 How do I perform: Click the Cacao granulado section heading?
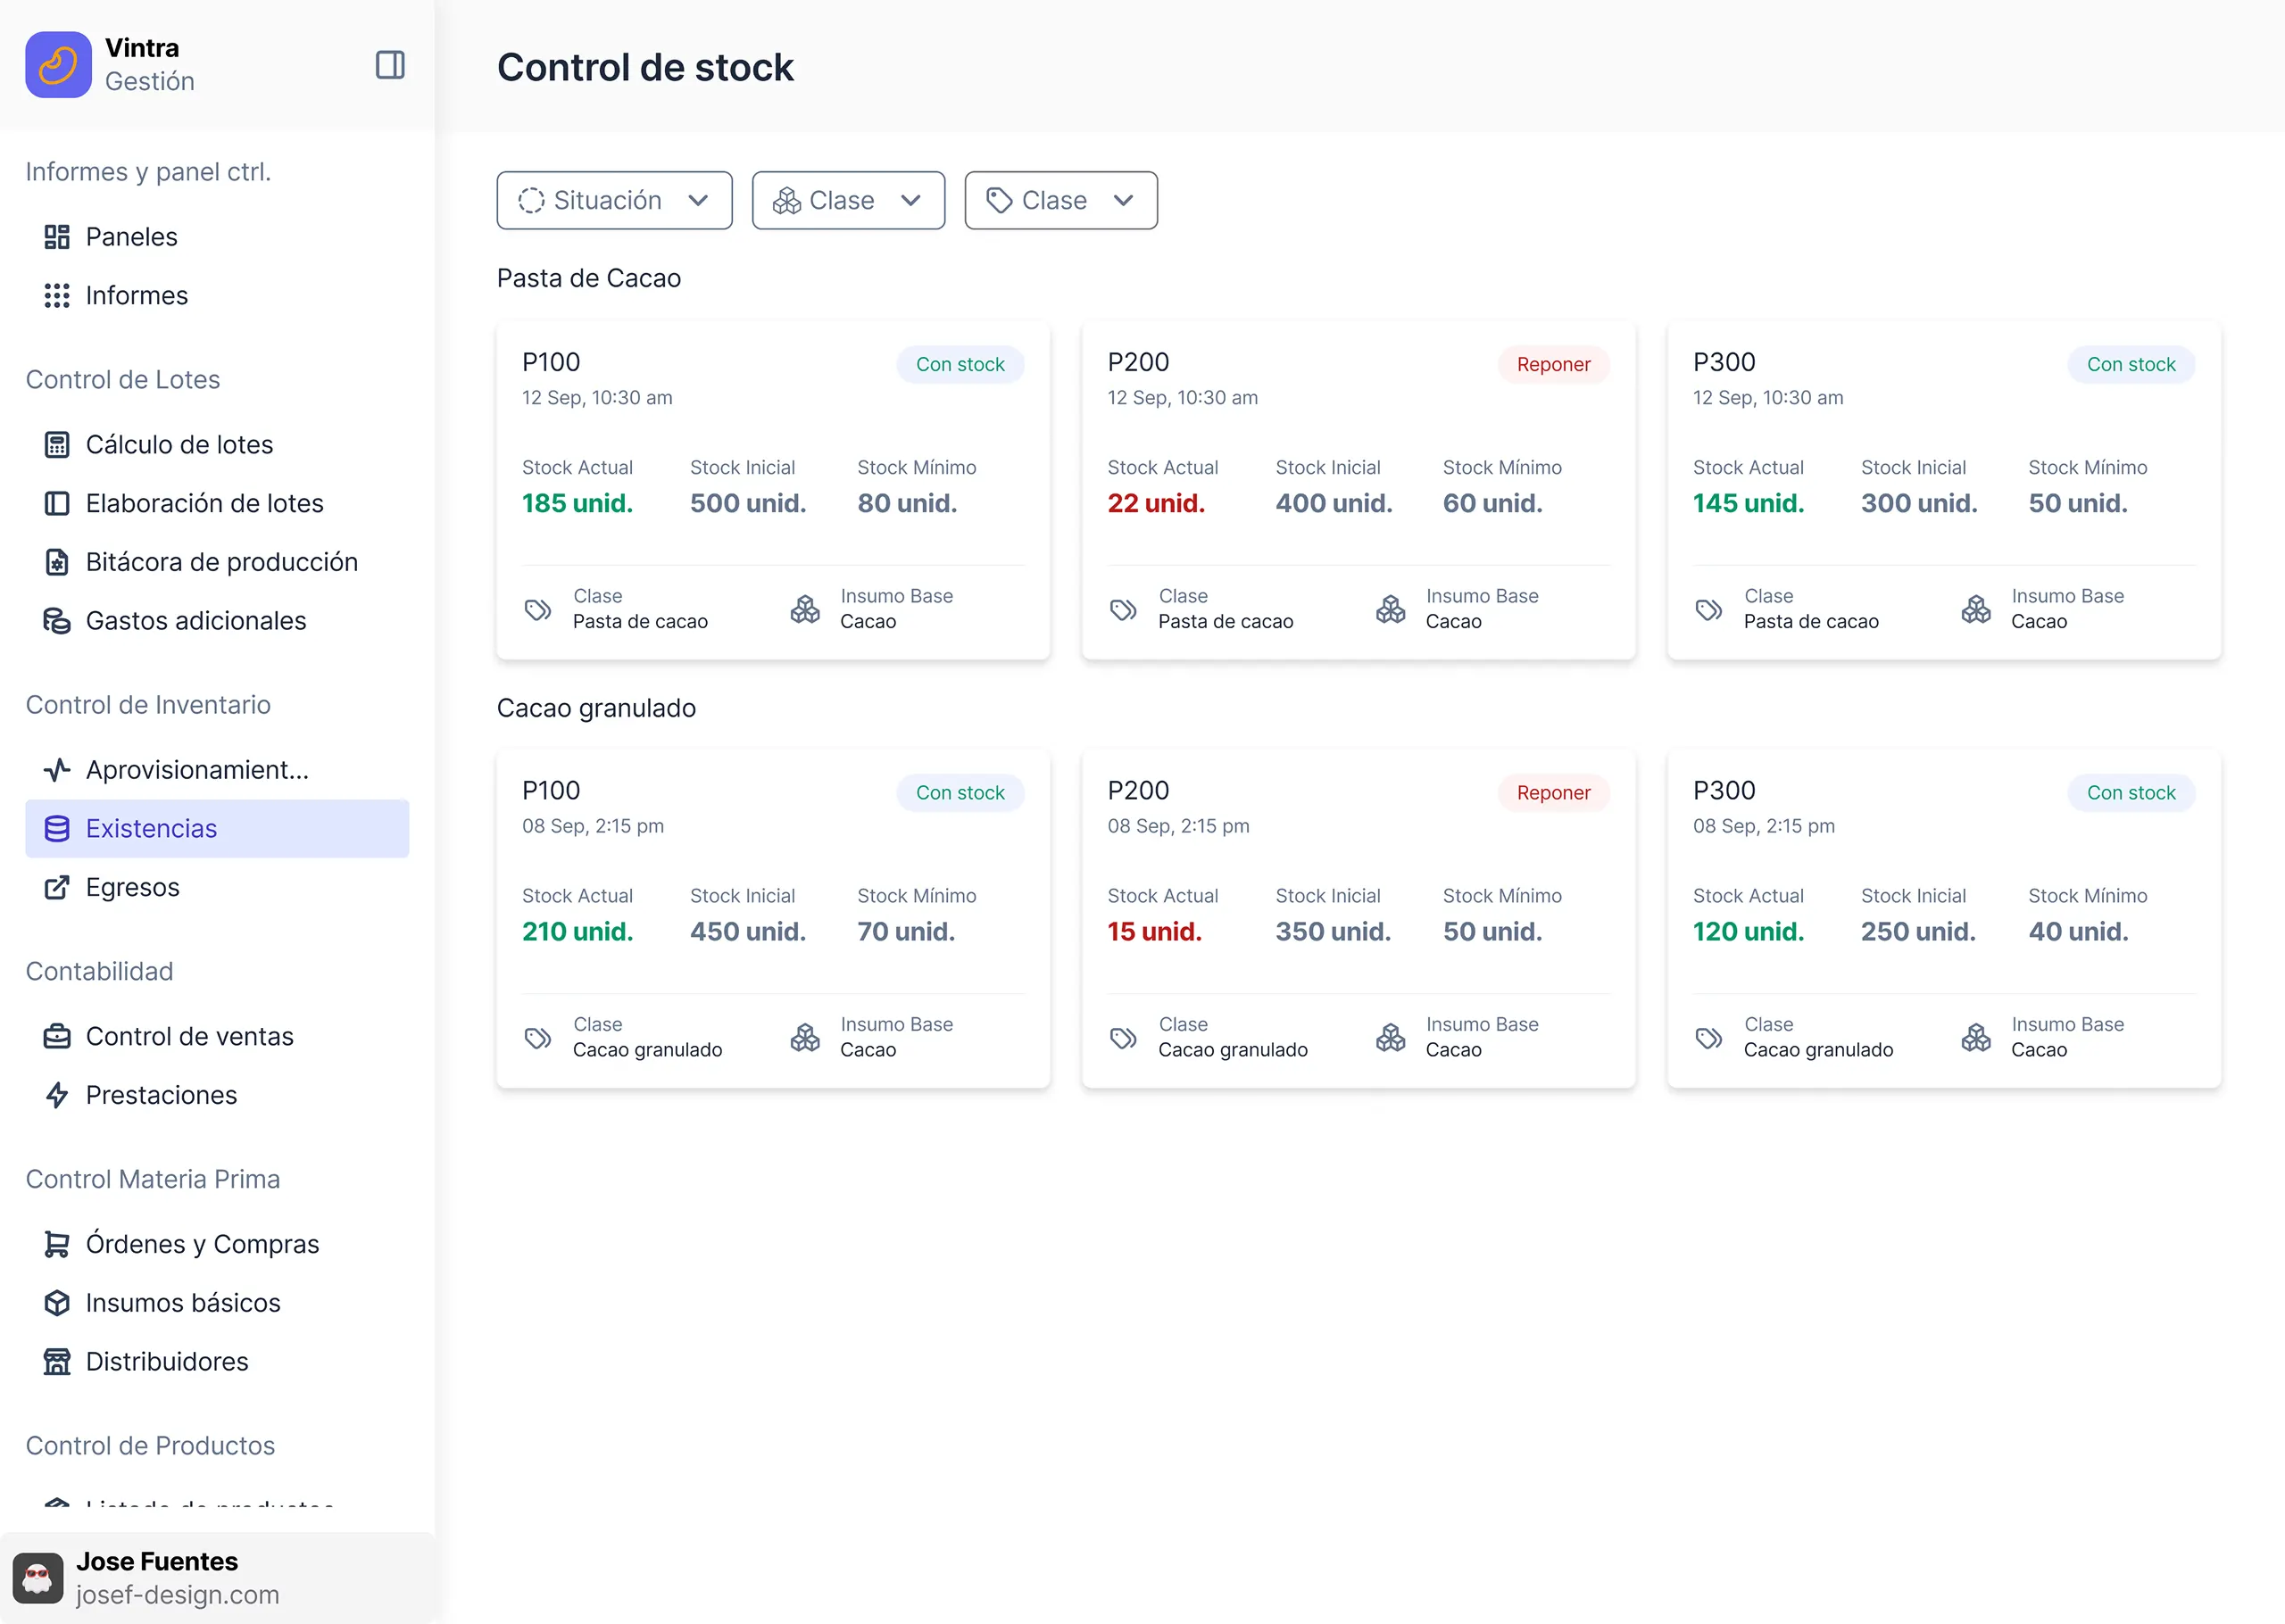pos(596,708)
